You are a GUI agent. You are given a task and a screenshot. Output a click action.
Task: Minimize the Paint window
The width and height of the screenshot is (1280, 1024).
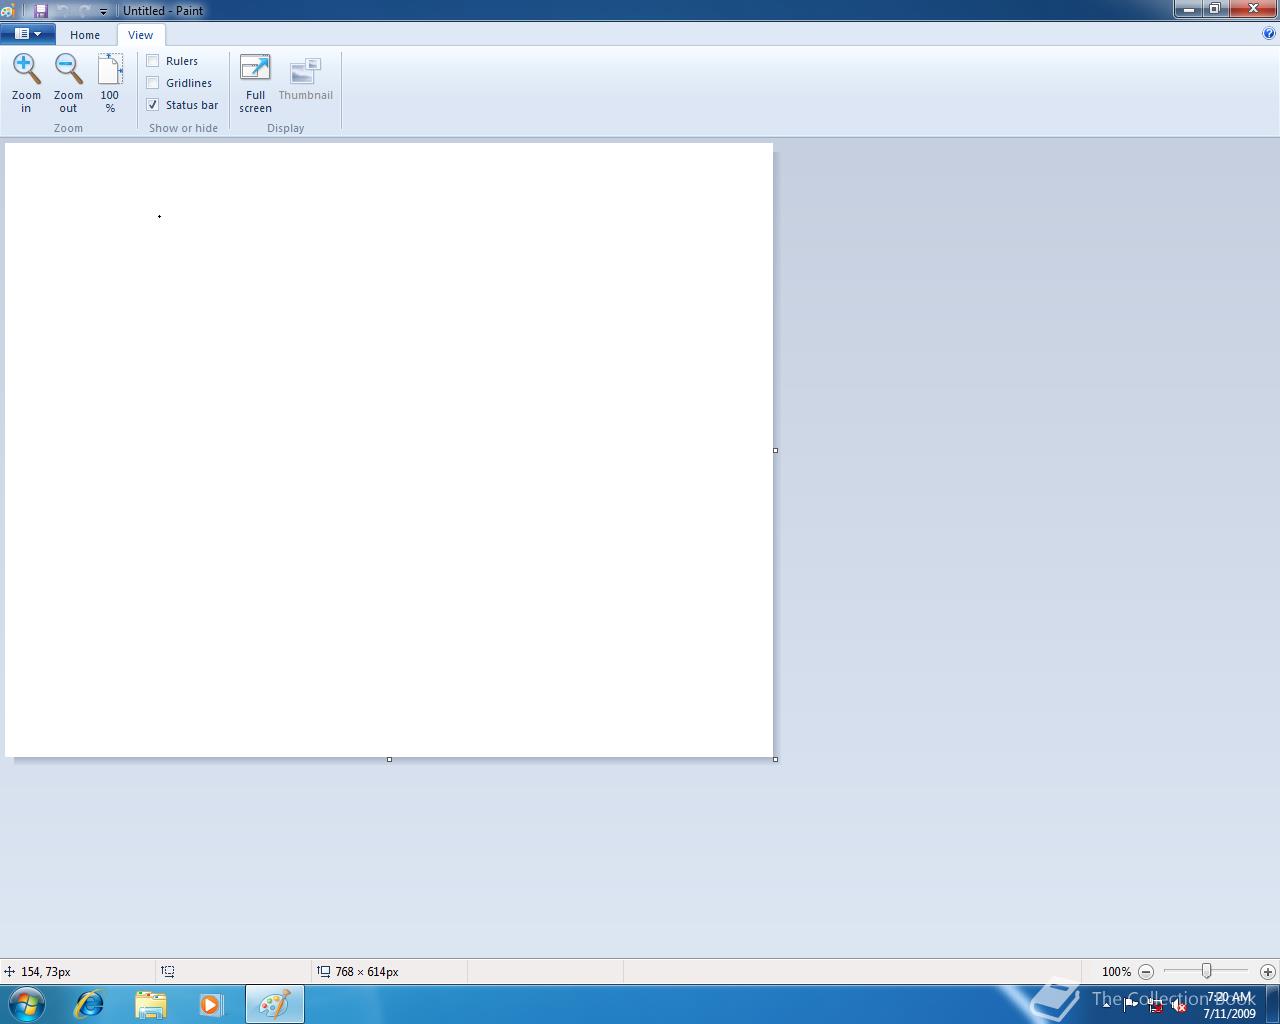tap(1188, 9)
